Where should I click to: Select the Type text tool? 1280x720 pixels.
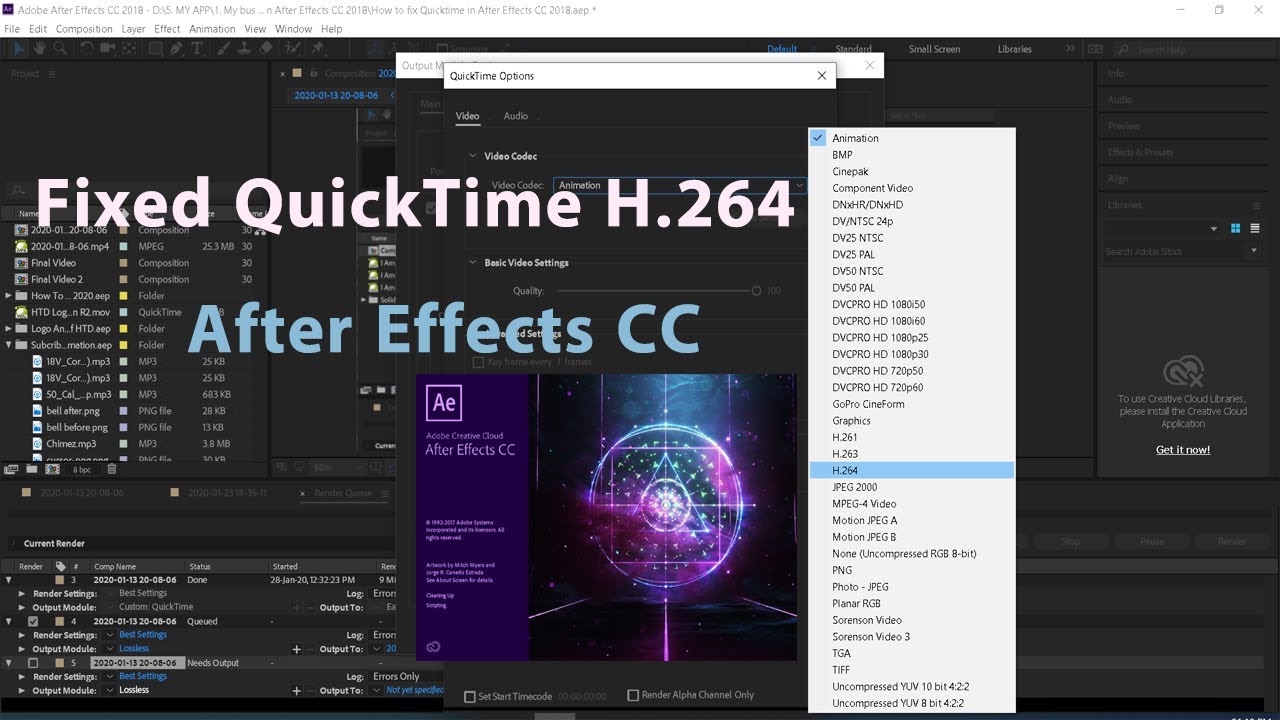(197, 48)
